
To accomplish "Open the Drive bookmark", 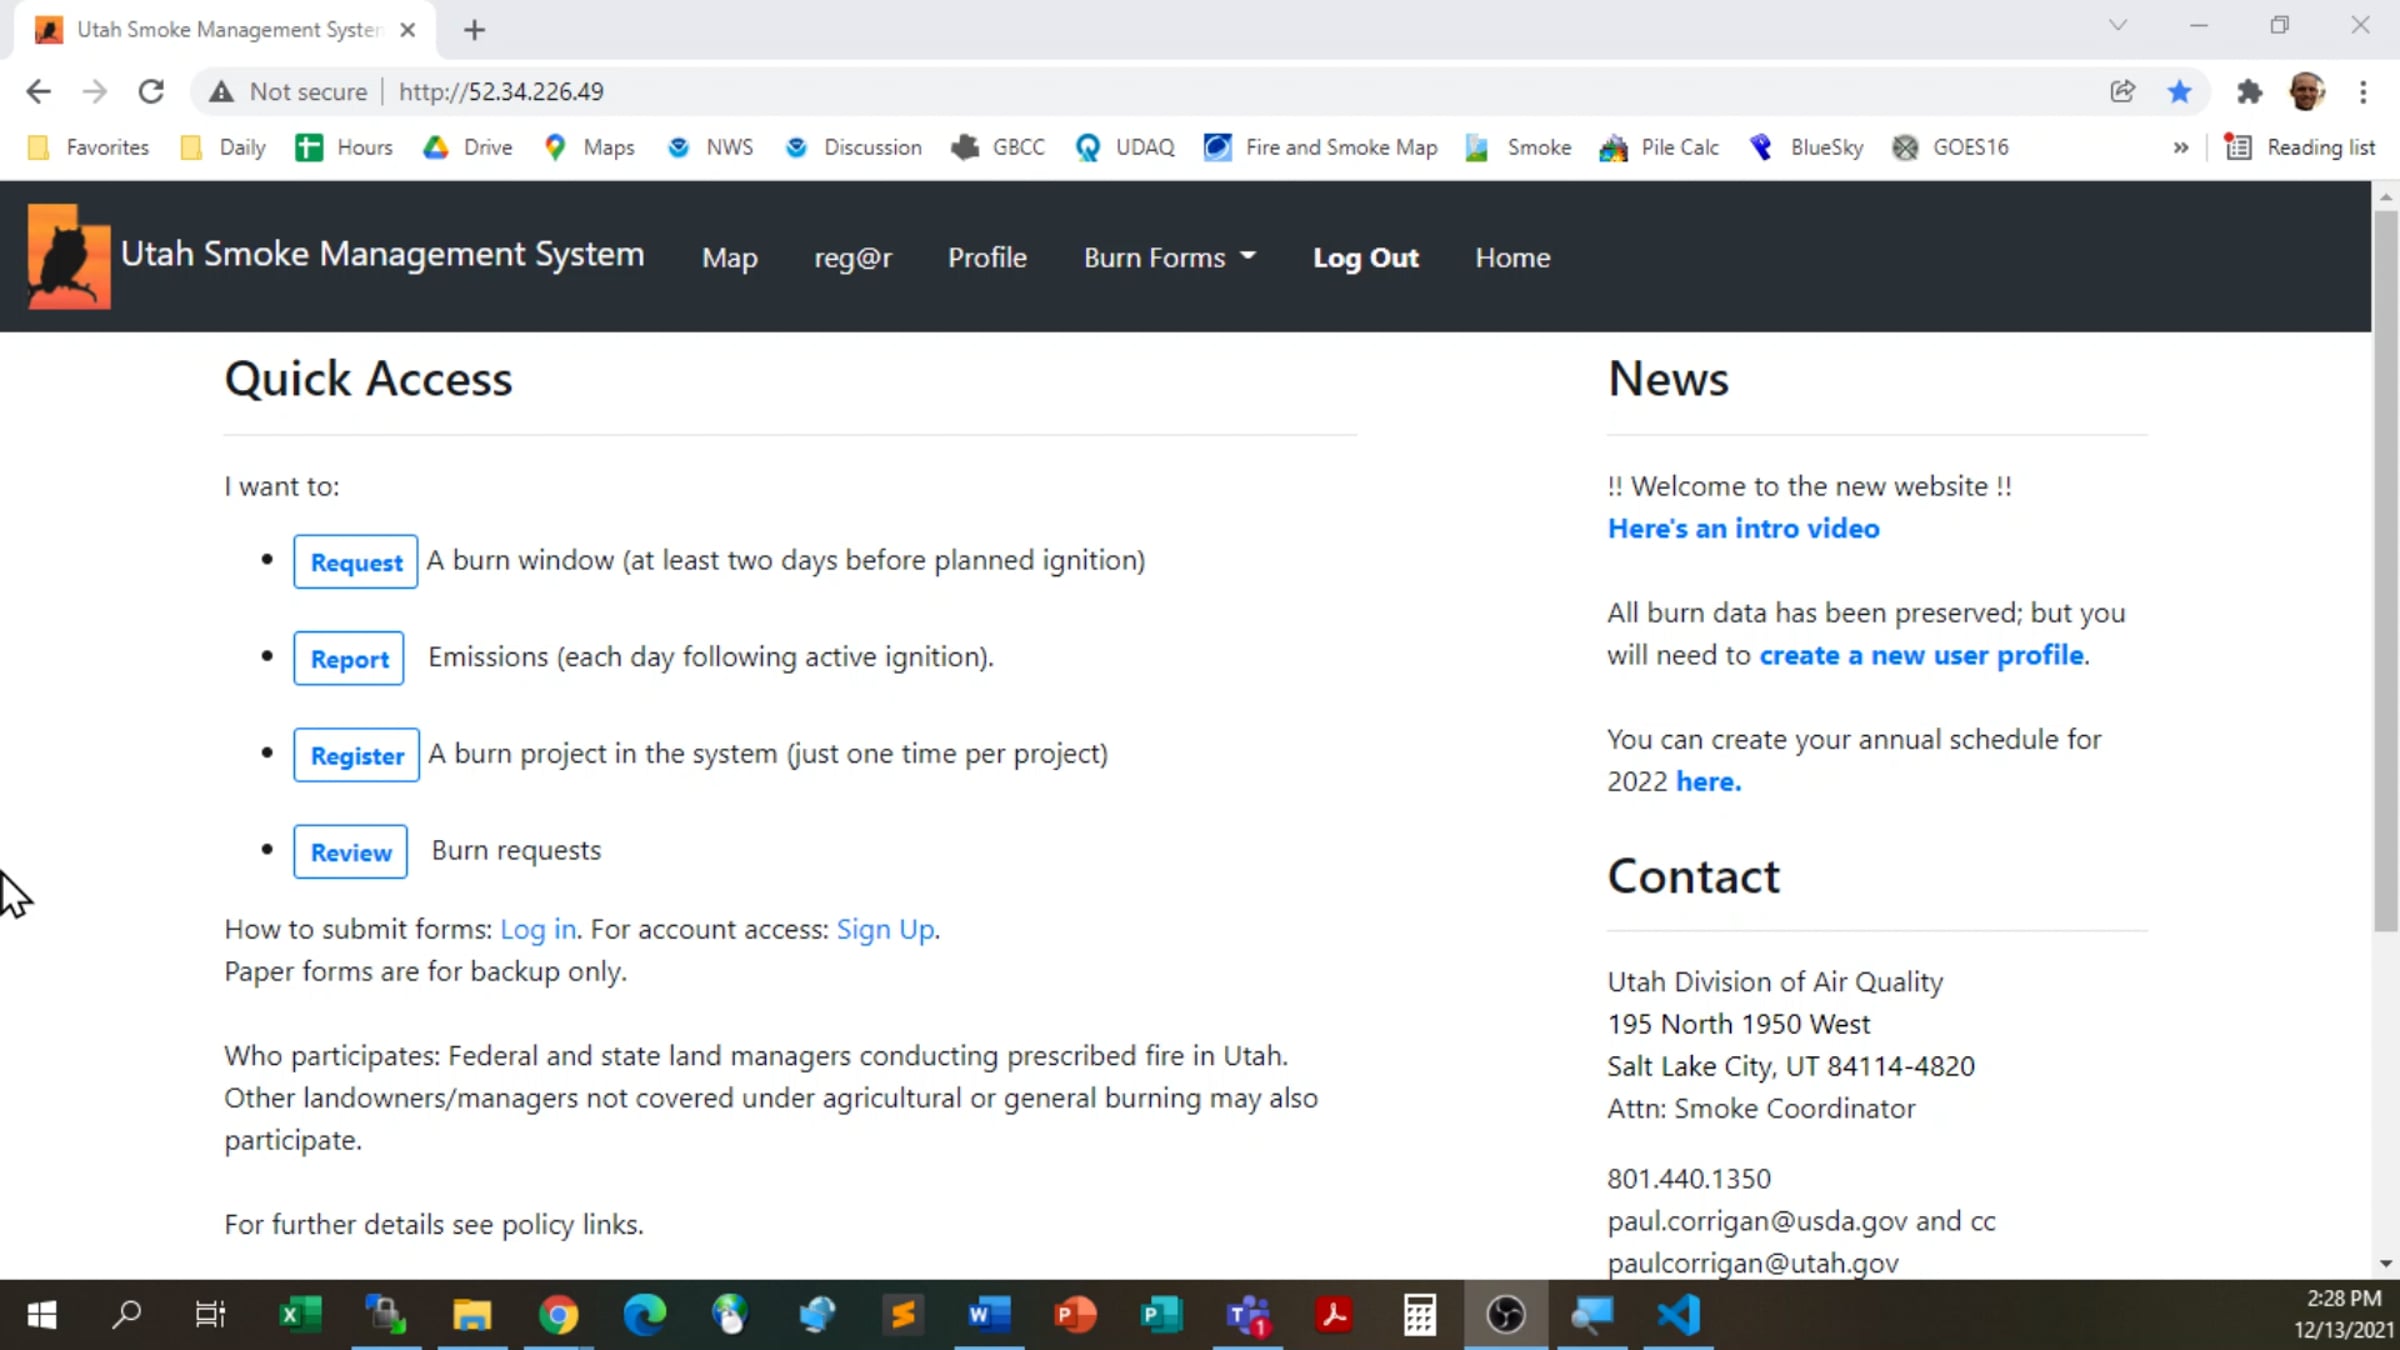I will [467, 148].
